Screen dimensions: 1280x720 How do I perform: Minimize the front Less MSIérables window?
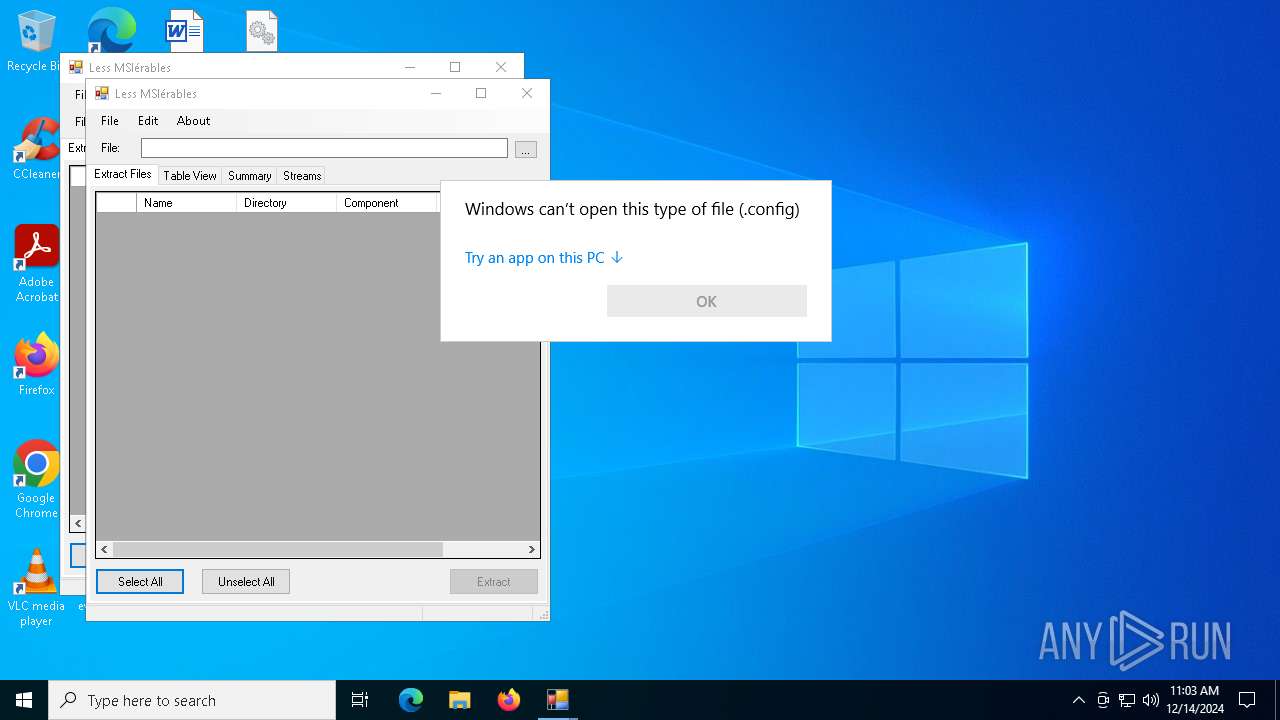(436, 93)
